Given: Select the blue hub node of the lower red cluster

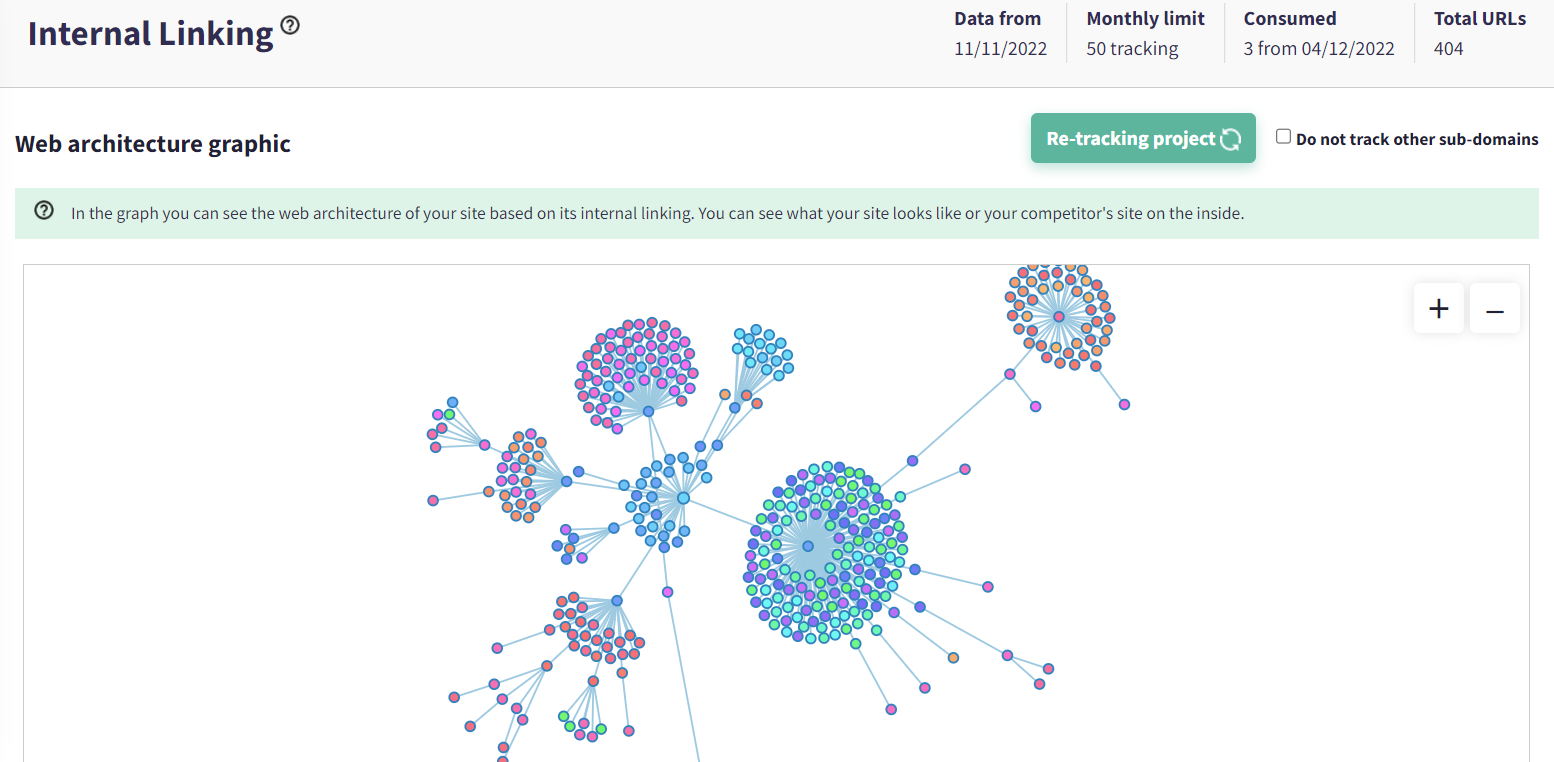Looking at the screenshot, I should coord(617,601).
